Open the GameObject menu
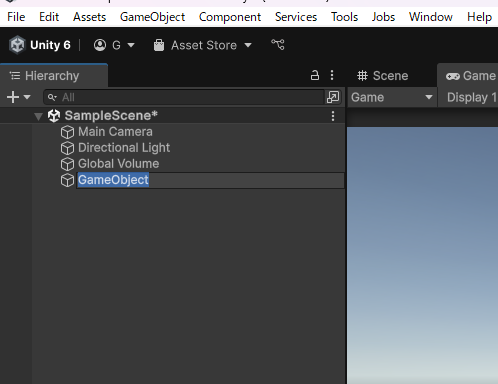Image resolution: width=498 pixels, height=384 pixels. 152,17
